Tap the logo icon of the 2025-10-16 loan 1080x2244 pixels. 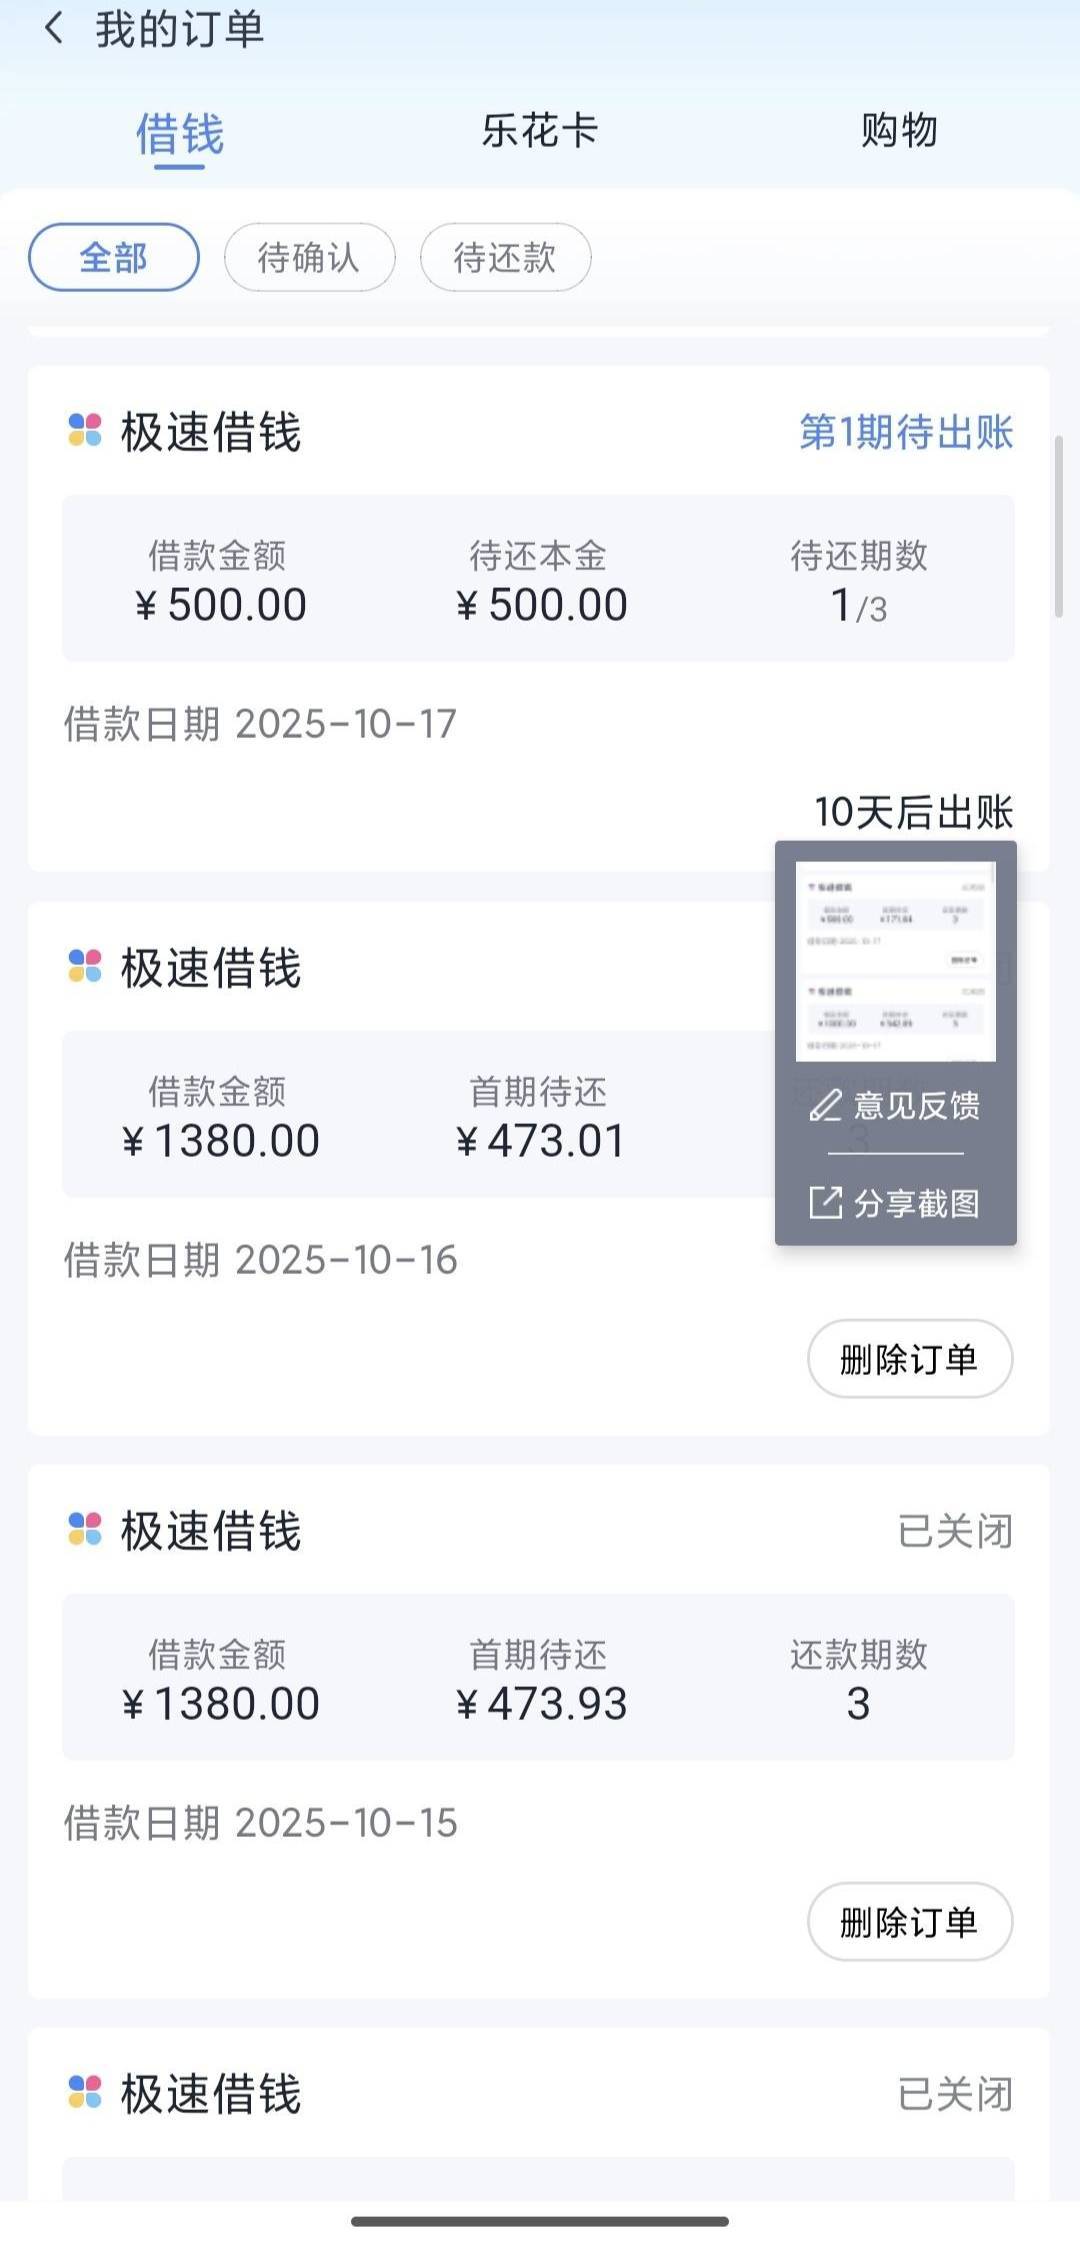pos(85,966)
